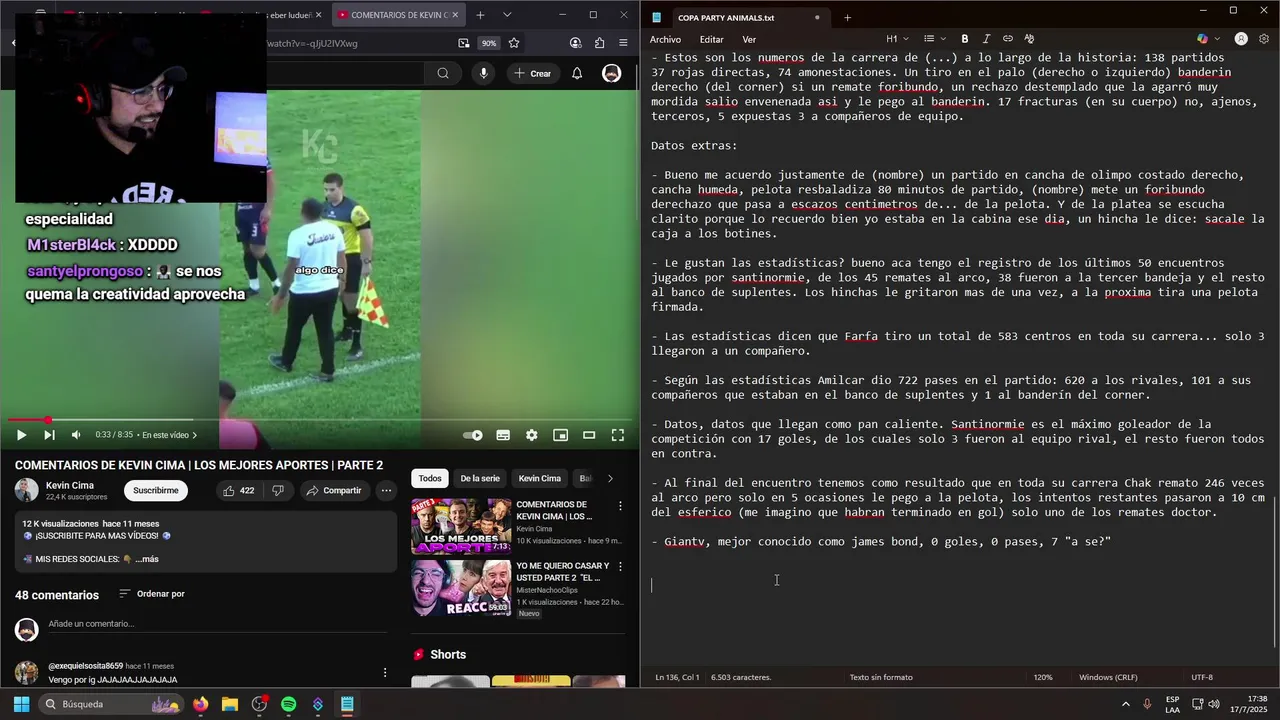Change the 120% zoom in status bar
The image size is (1280, 720).
click(x=1043, y=677)
